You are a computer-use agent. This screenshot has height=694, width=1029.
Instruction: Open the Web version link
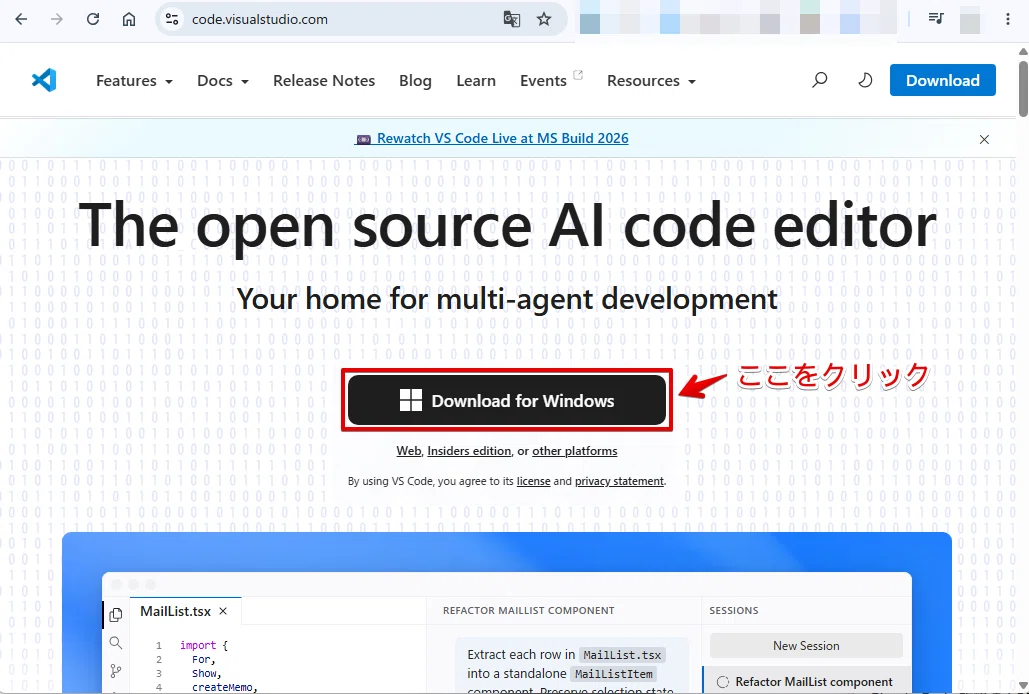pos(408,451)
